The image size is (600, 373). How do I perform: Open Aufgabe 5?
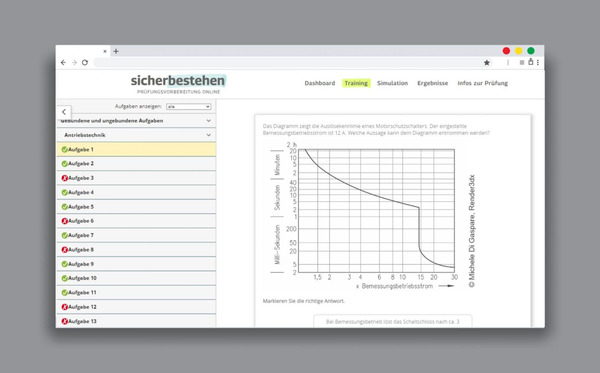click(136, 207)
